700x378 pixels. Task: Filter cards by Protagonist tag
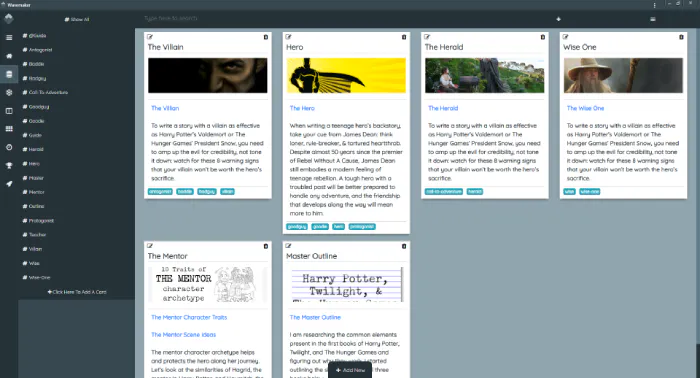(38, 220)
